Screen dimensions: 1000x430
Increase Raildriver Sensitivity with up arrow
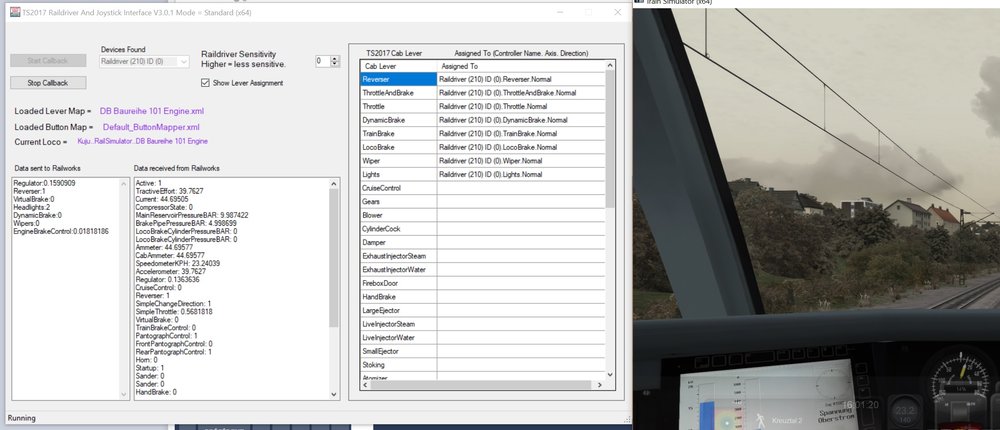334,57
